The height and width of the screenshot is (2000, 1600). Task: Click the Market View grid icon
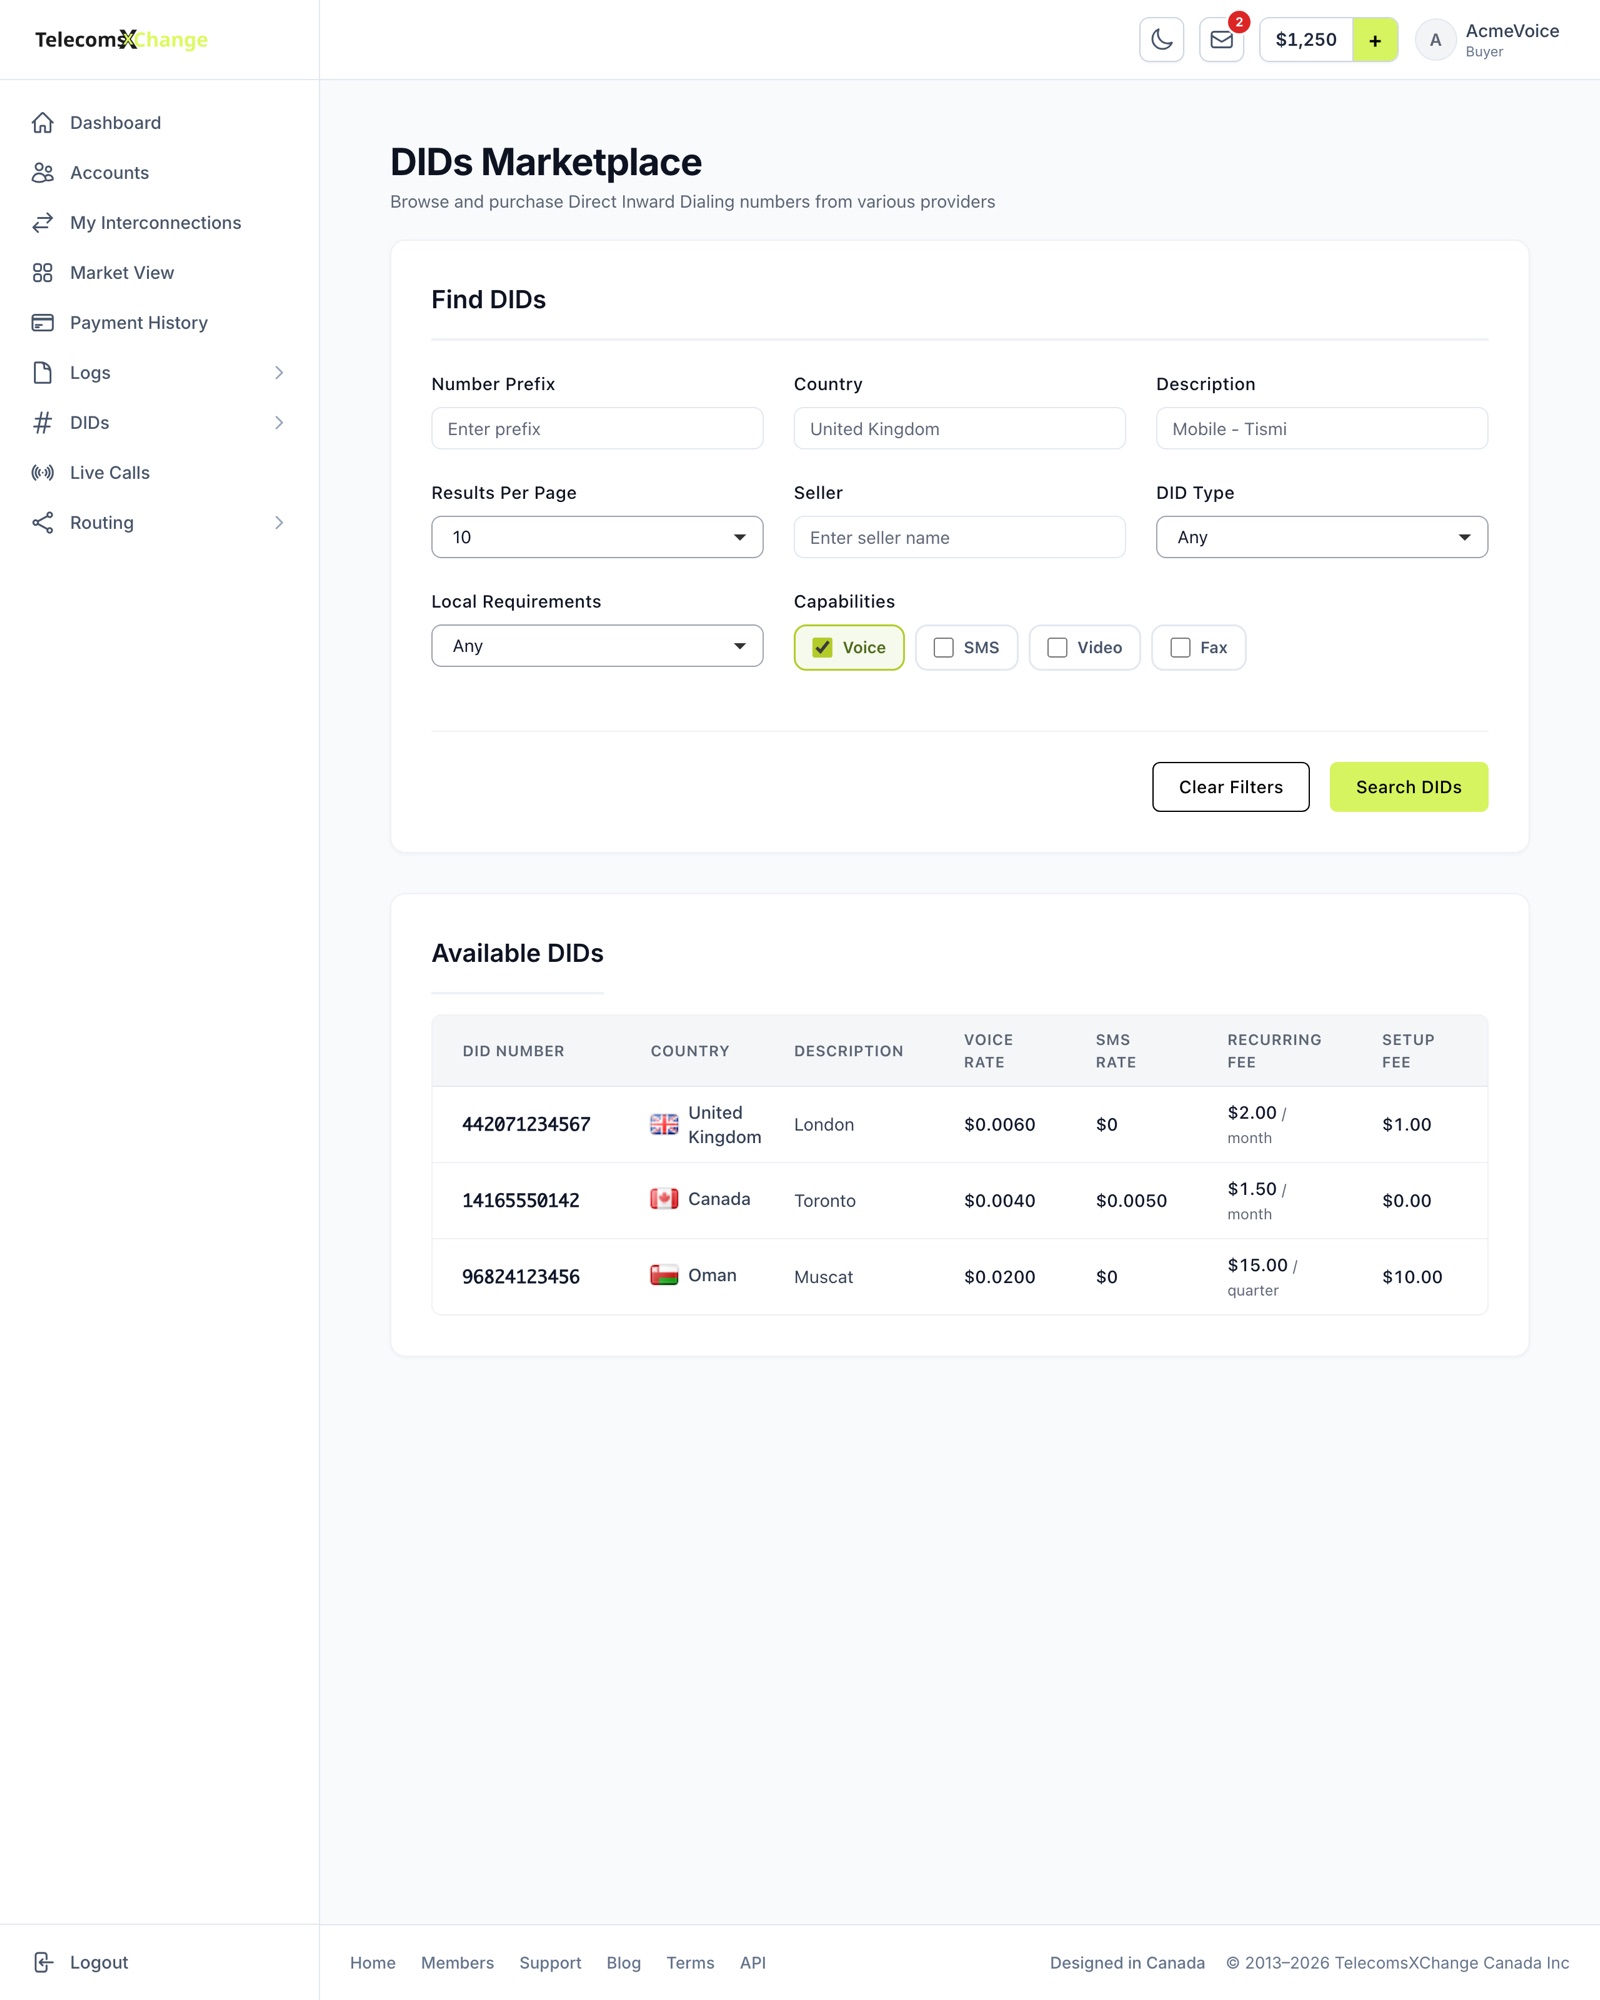click(x=42, y=273)
